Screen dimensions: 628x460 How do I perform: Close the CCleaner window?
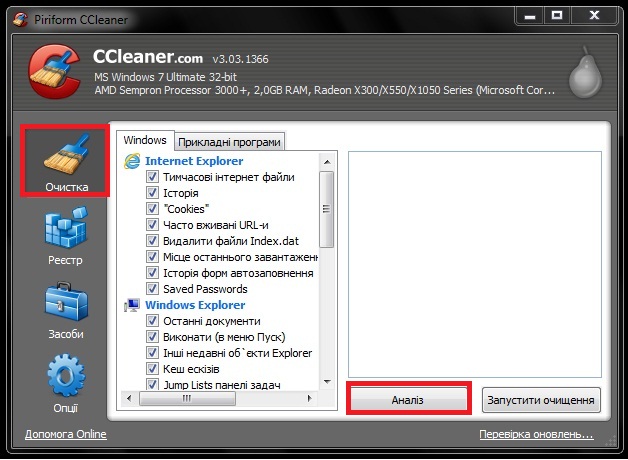(594, 16)
